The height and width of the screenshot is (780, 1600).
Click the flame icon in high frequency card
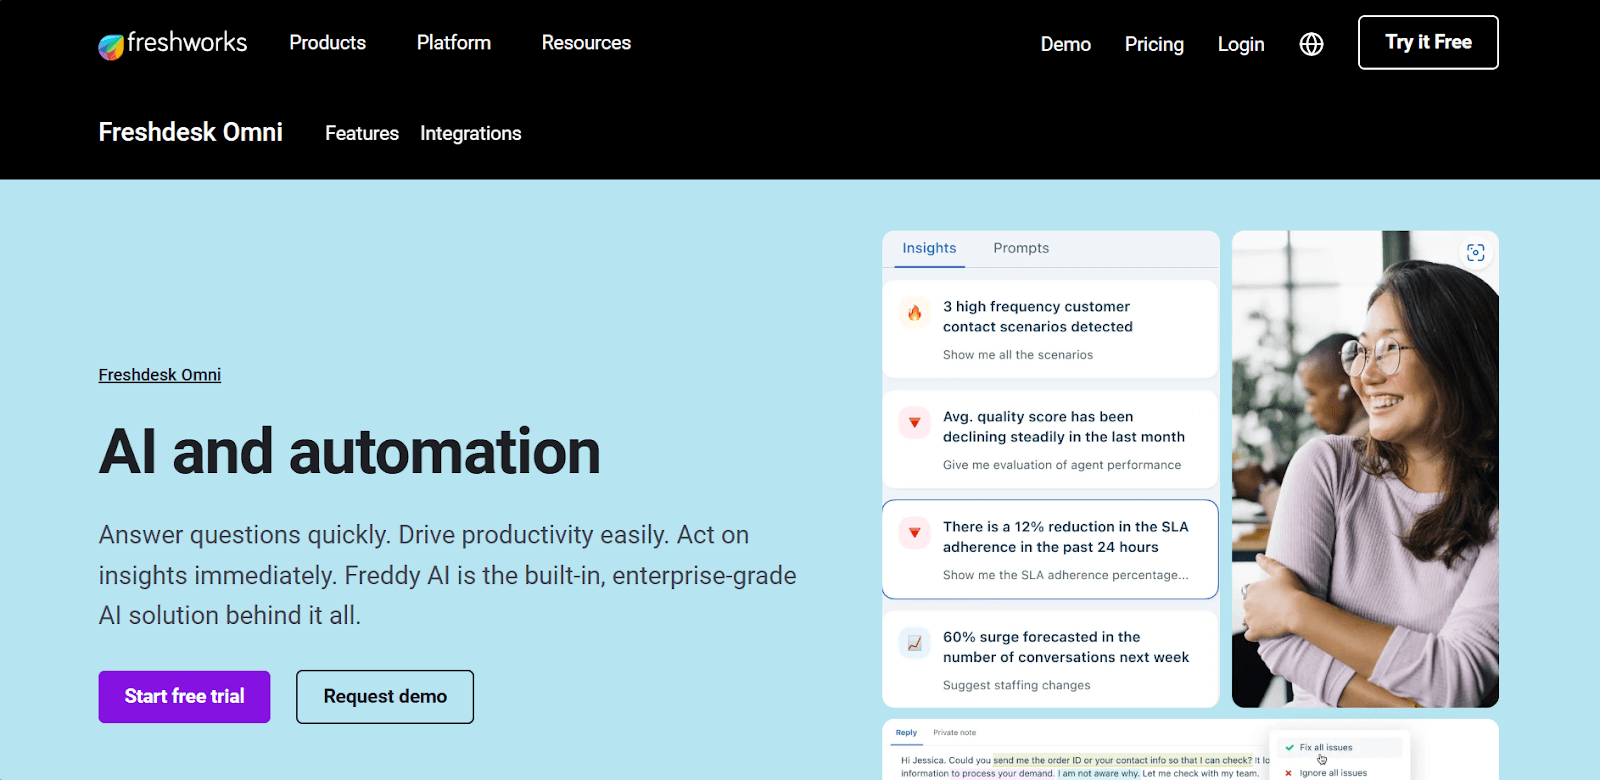[914, 313]
